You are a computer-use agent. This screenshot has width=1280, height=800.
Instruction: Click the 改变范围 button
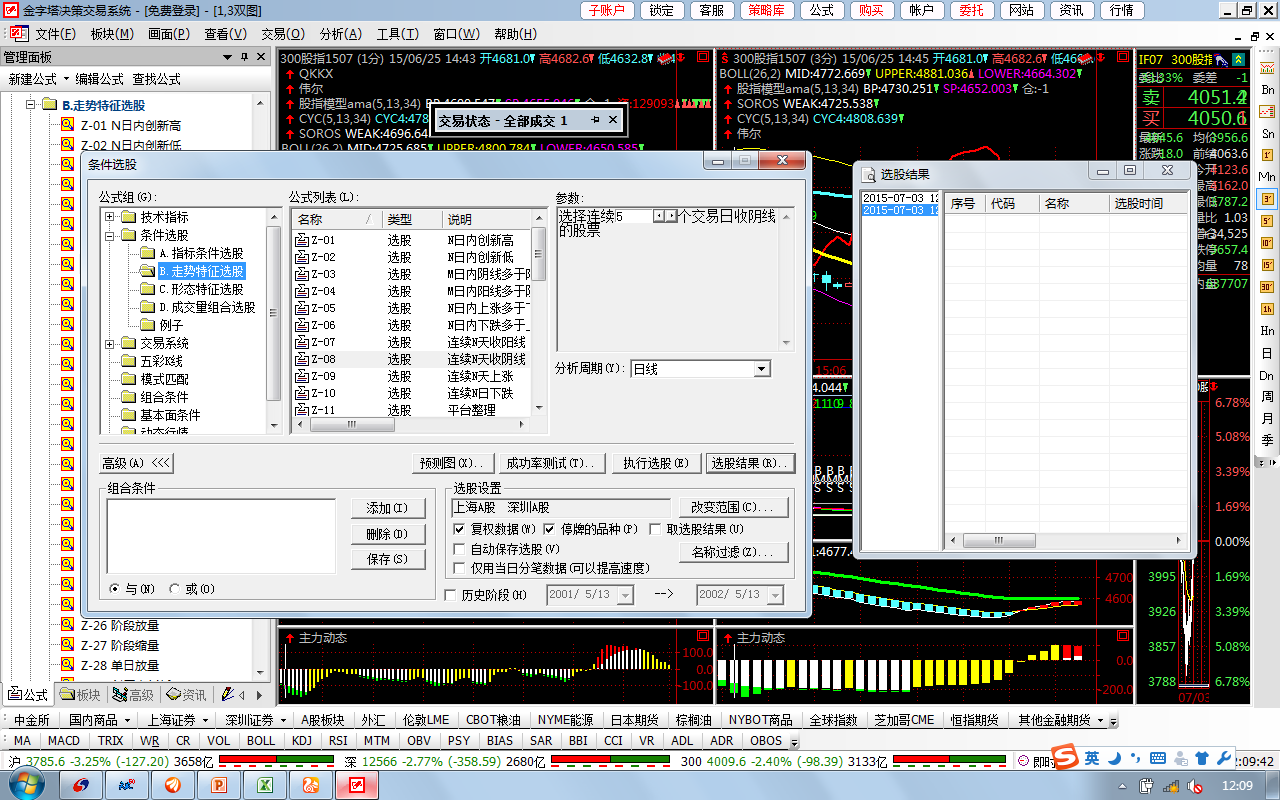click(733, 507)
